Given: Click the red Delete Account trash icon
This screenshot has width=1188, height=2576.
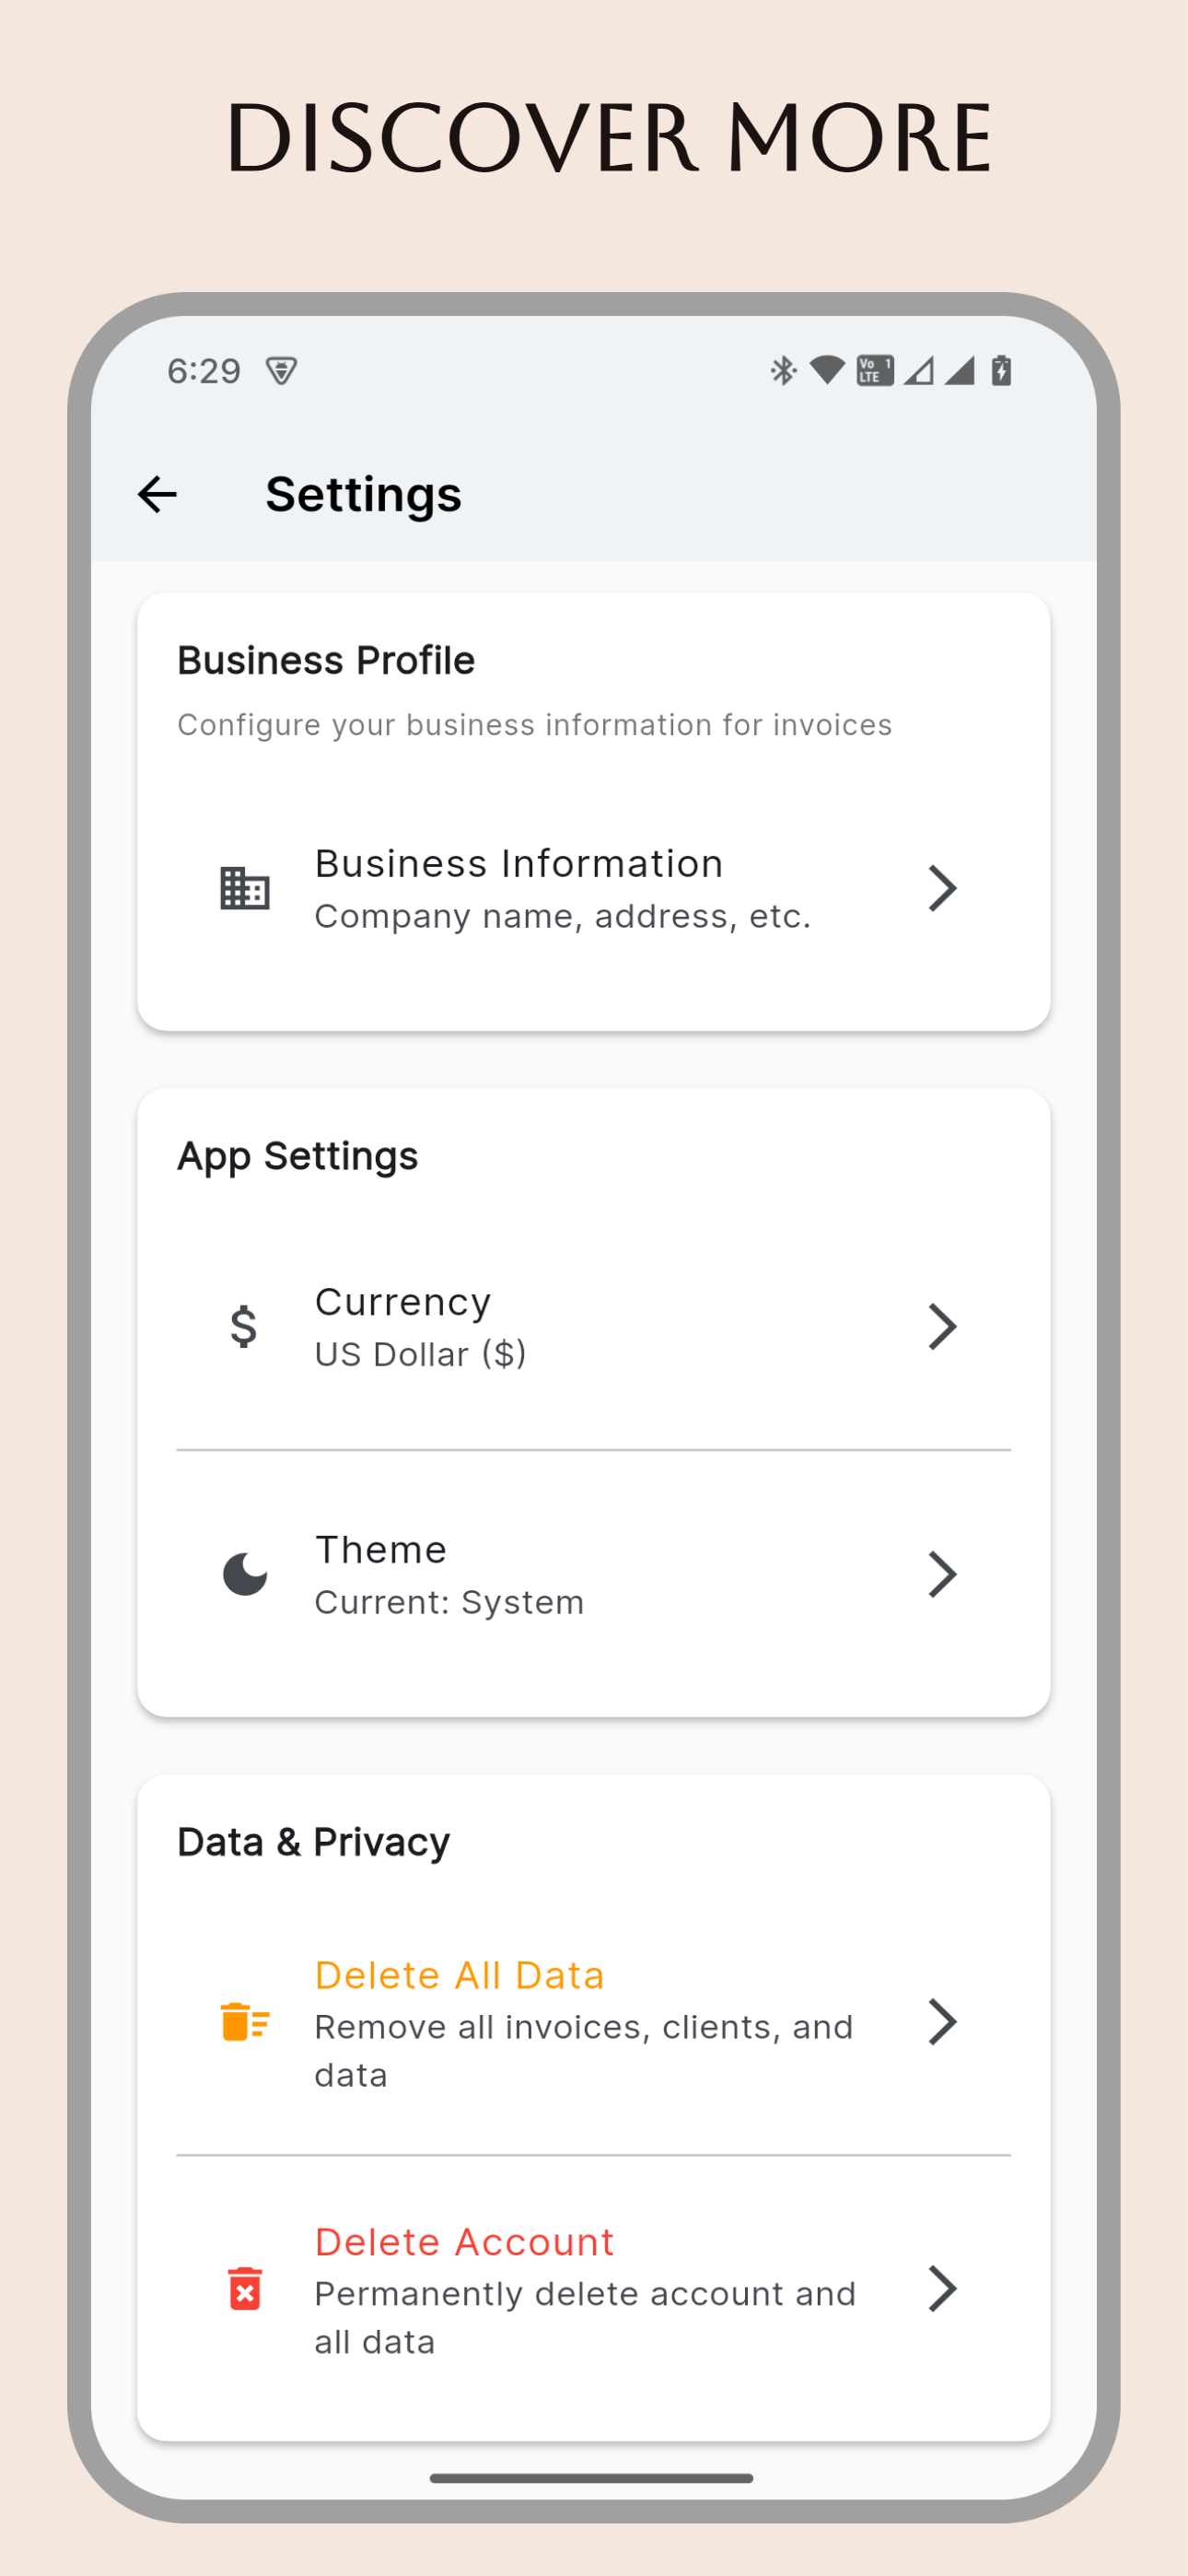Looking at the screenshot, I should click(245, 2289).
